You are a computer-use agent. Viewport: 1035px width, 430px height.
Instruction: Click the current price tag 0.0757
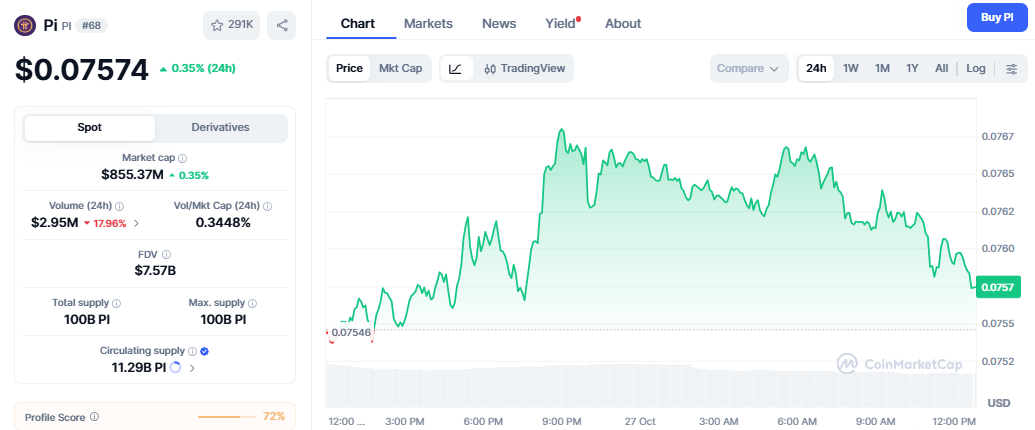click(998, 287)
